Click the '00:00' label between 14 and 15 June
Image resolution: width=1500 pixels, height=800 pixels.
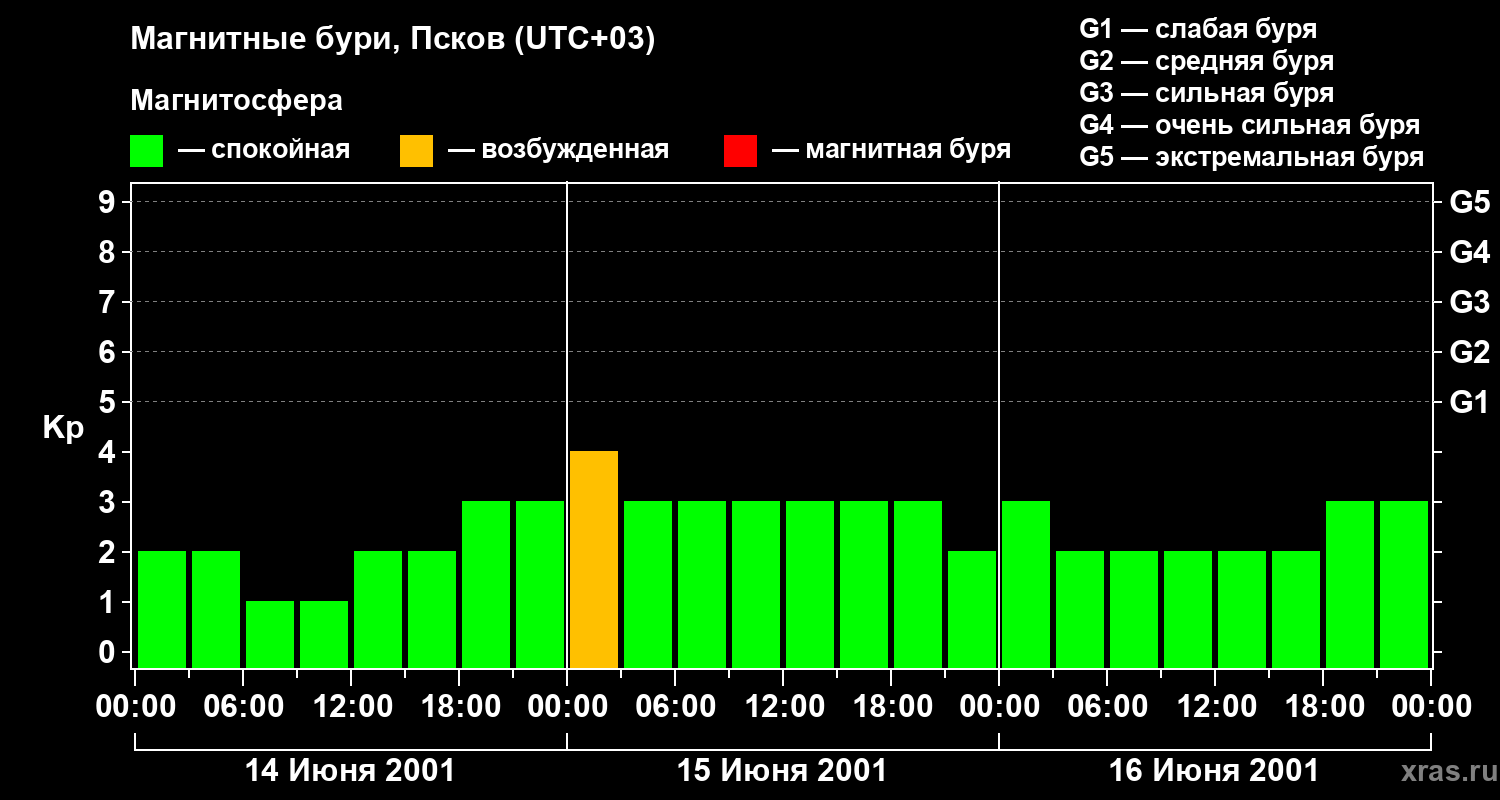point(567,707)
